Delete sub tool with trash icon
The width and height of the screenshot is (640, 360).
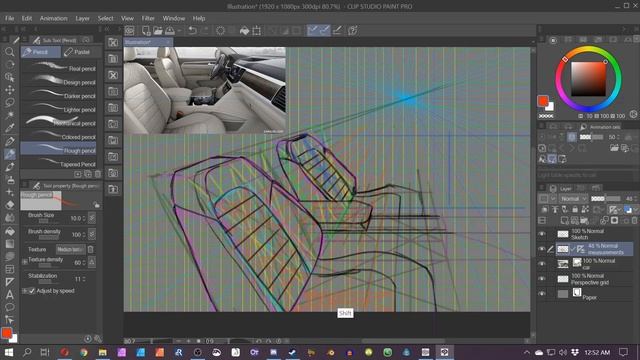(x=98, y=174)
